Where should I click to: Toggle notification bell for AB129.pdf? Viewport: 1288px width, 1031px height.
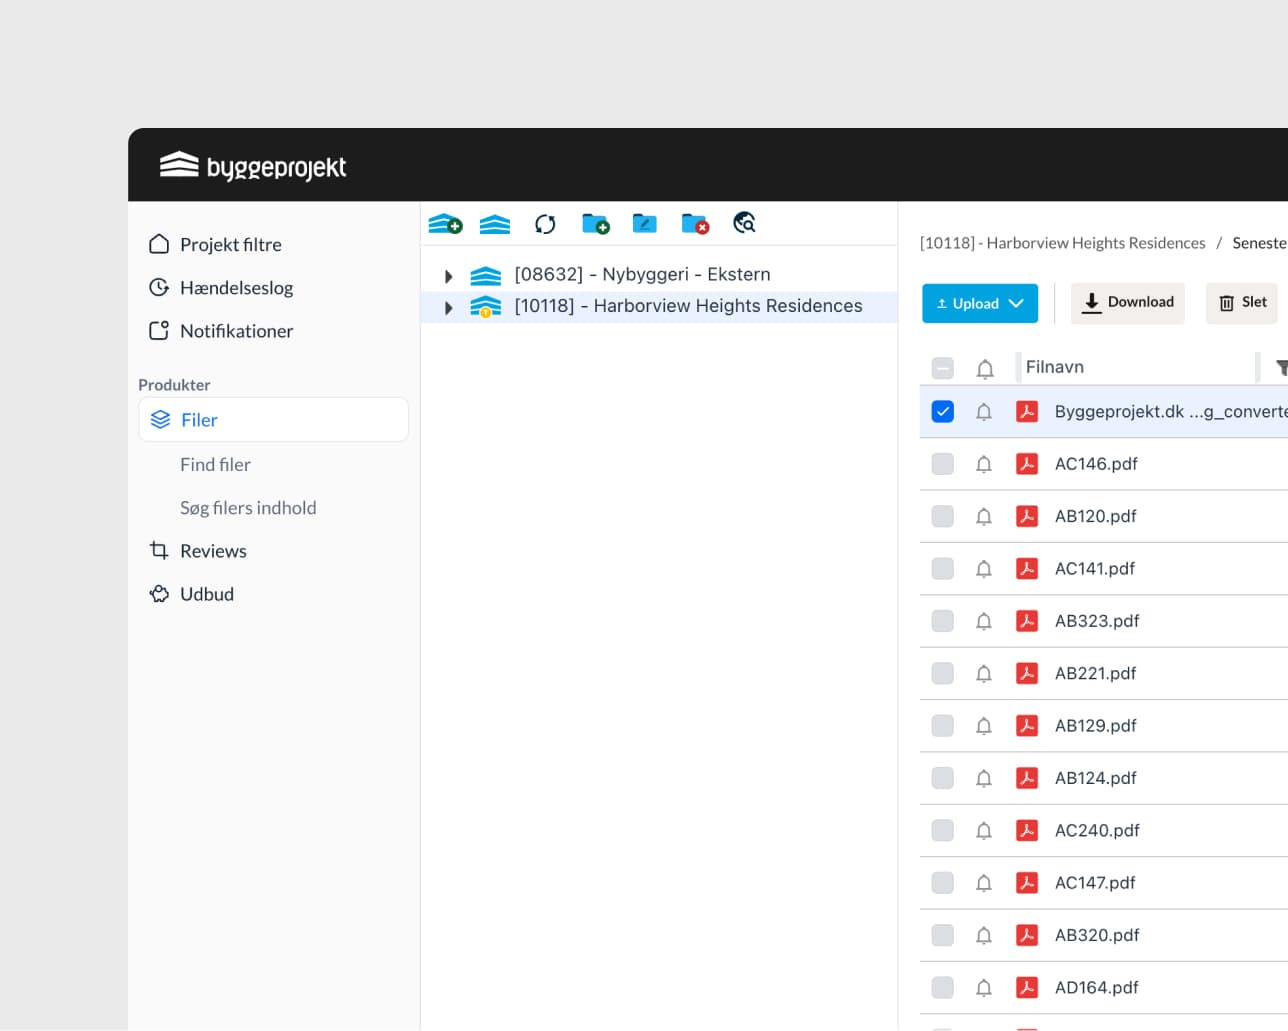[x=984, y=726]
